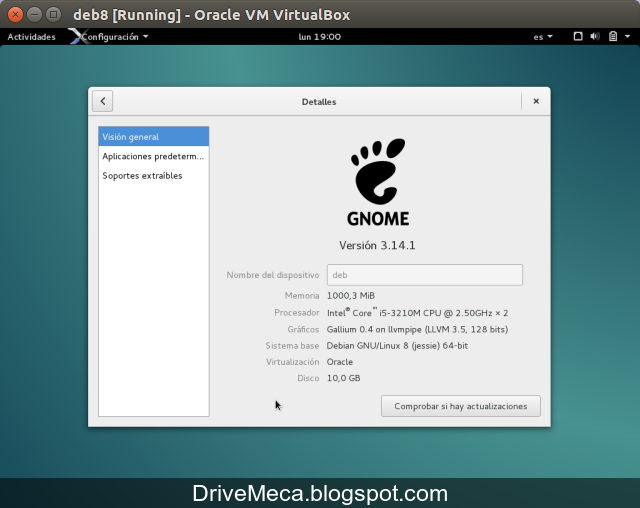Expand the system menu arrow in the top bar
640x508 pixels.
point(627,37)
